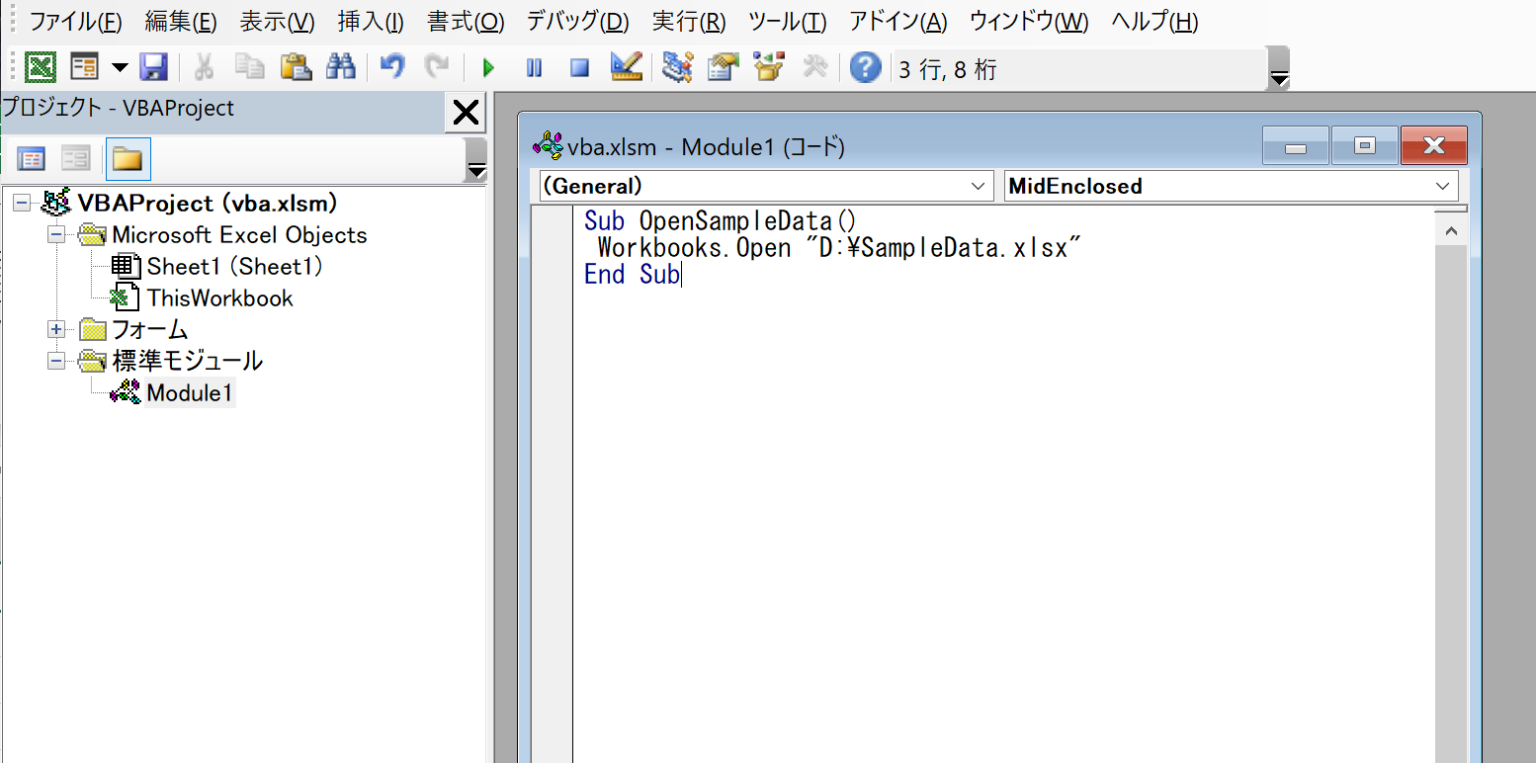This screenshot has height=763, width=1536.
Task: Collapse the VBAProject tree node
Action: pos(22,203)
